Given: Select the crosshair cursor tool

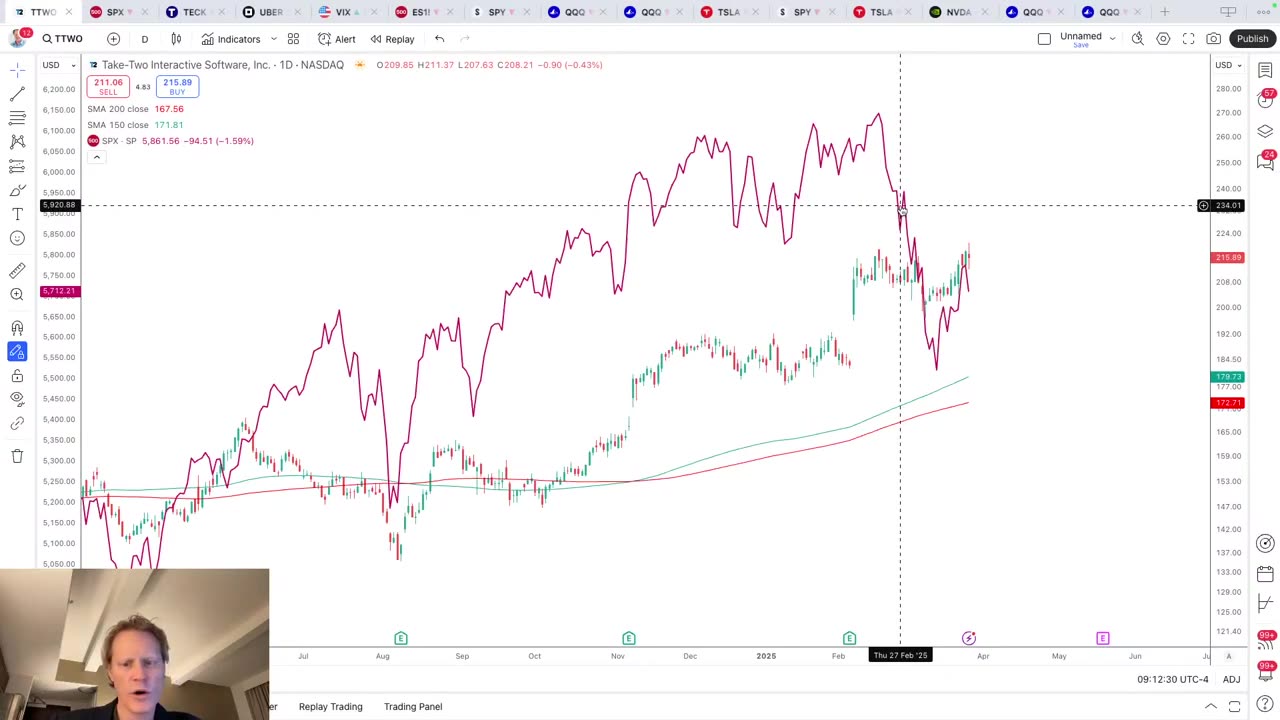Looking at the screenshot, I should [x=17, y=69].
